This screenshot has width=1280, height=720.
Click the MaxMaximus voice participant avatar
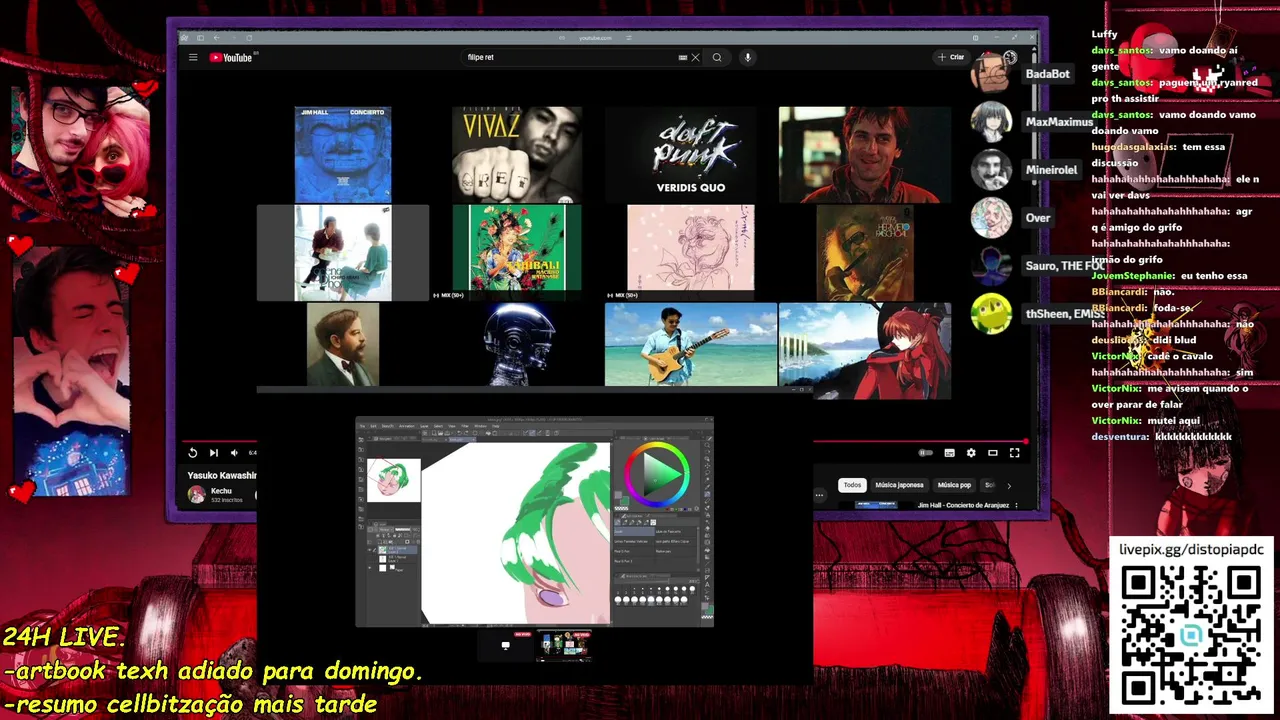(x=991, y=122)
